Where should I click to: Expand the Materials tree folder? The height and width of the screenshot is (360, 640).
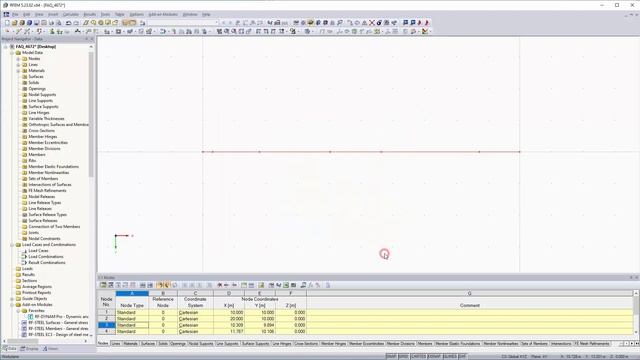[x=18, y=71]
